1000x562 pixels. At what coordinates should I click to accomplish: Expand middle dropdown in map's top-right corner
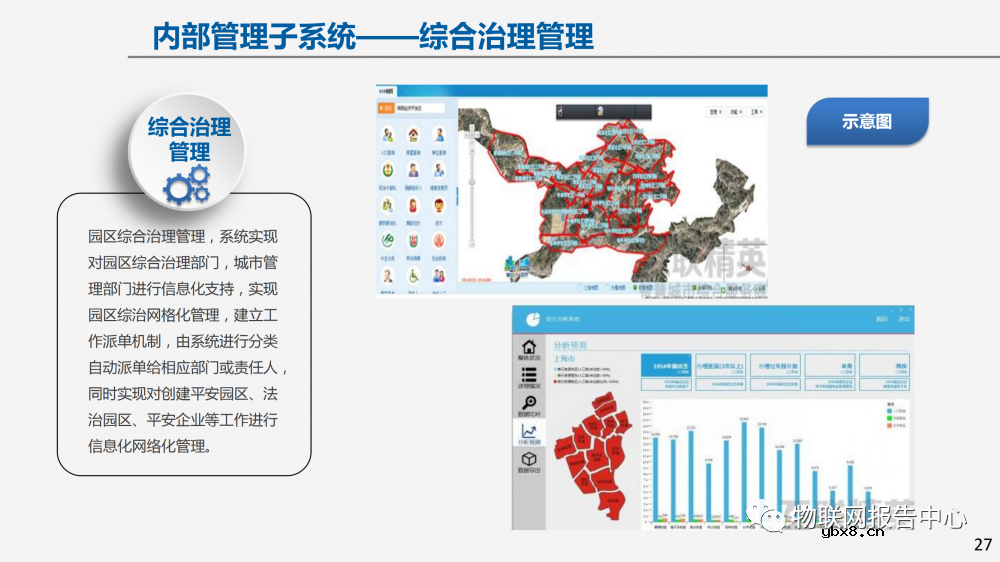(x=735, y=112)
